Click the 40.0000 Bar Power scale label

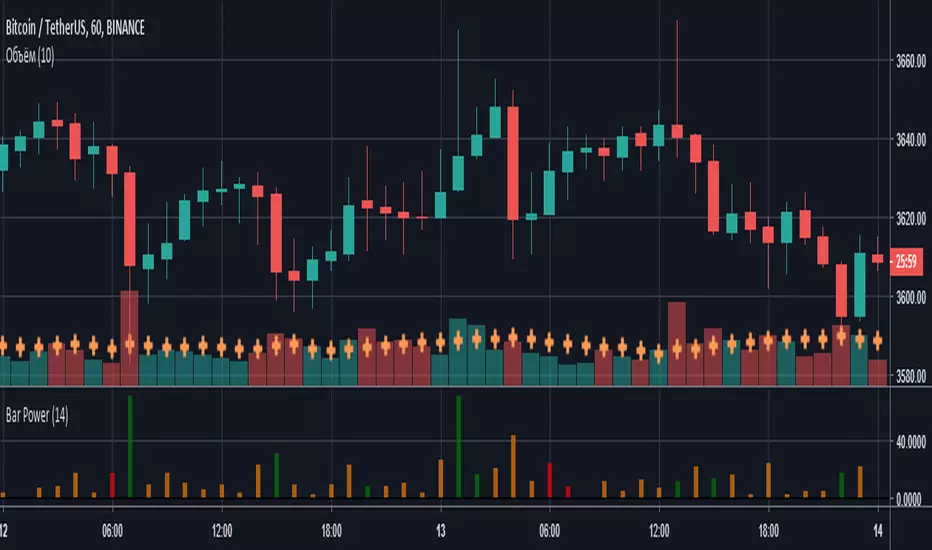pyautogui.click(x=908, y=441)
